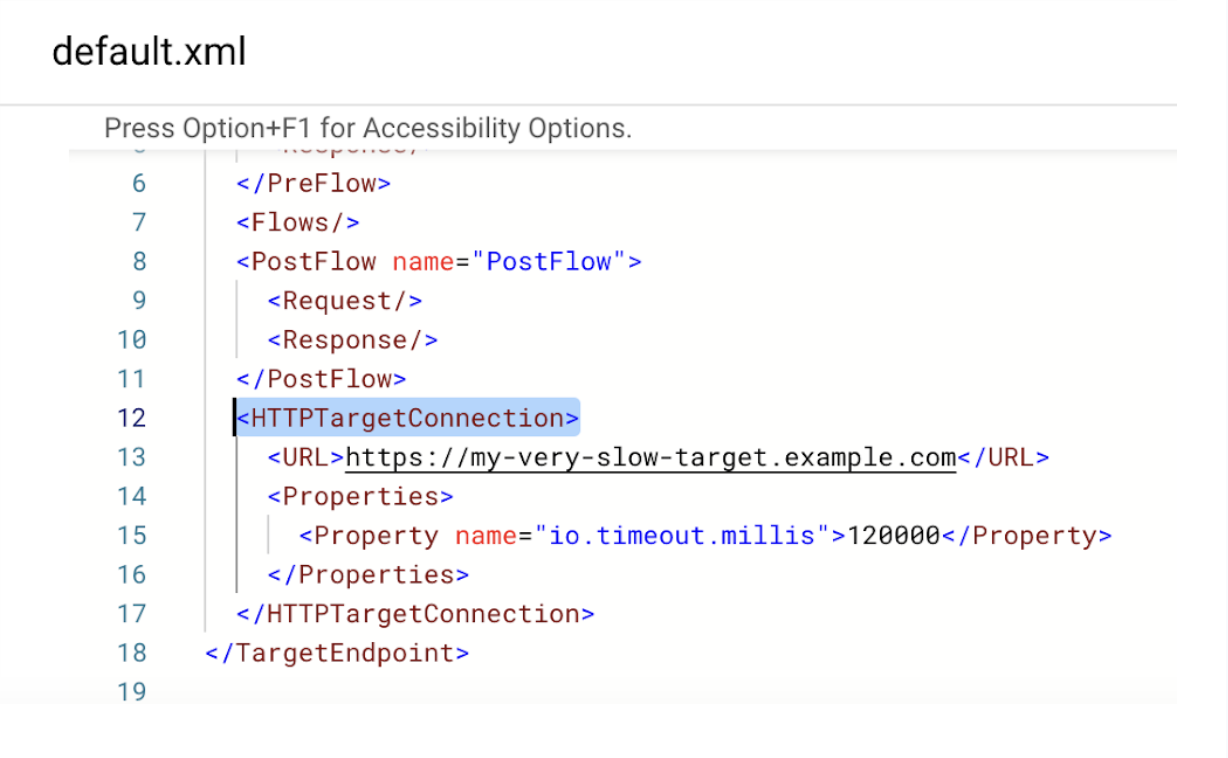Click the highlighted HTTPTargetConnection opening tag

[x=408, y=418]
